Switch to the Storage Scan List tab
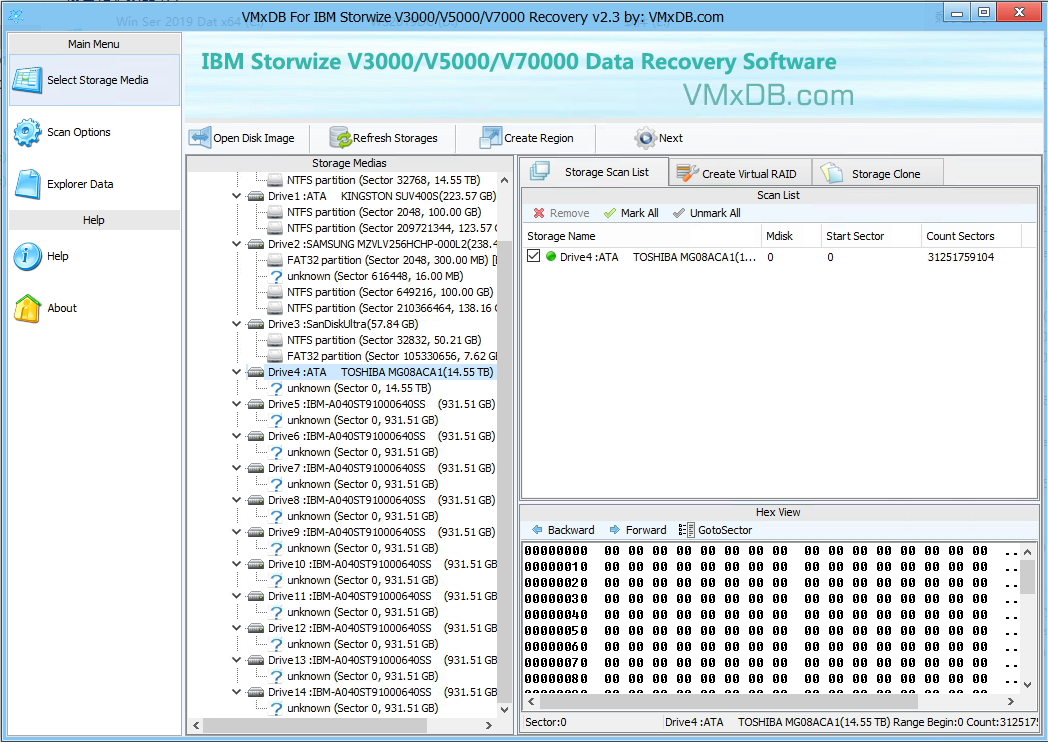1048x742 pixels. (x=595, y=172)
